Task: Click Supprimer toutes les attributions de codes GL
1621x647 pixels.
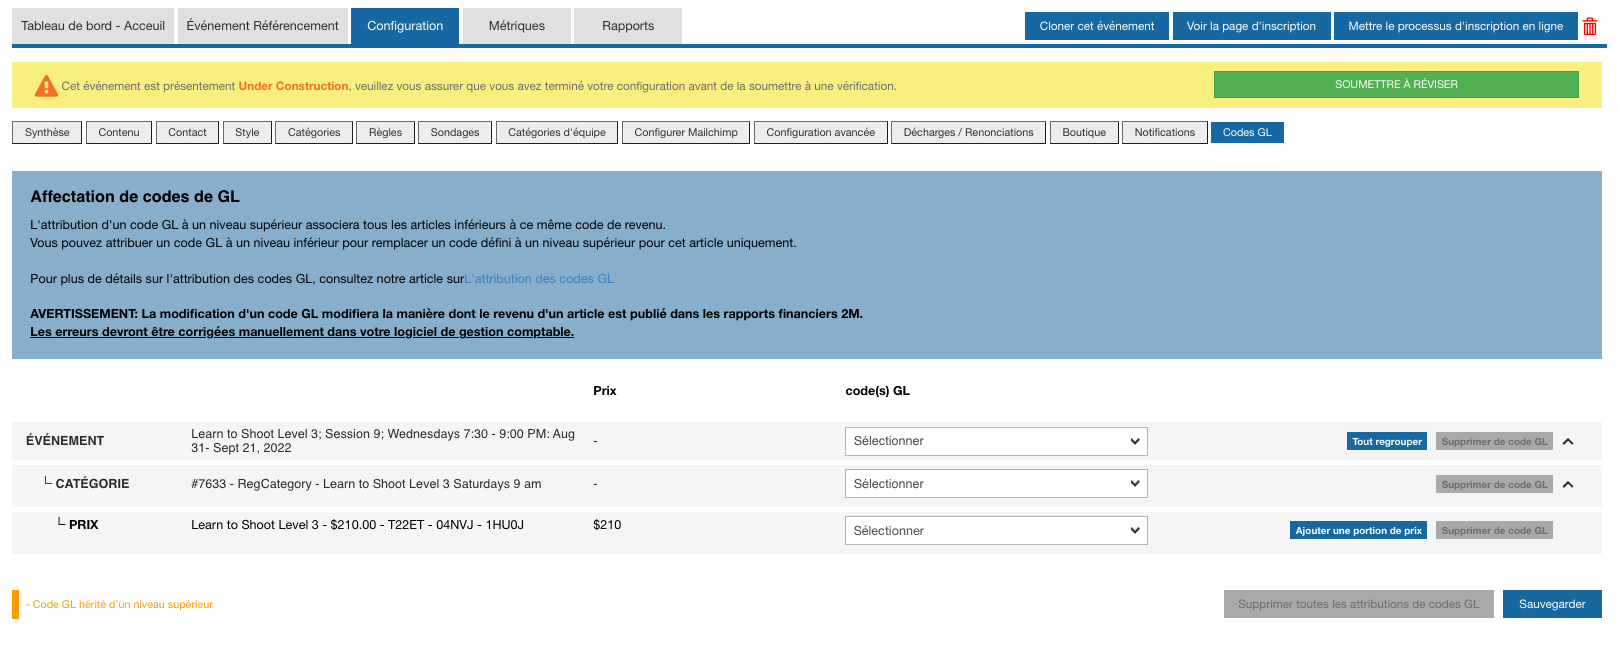Action: (1357, 604)
